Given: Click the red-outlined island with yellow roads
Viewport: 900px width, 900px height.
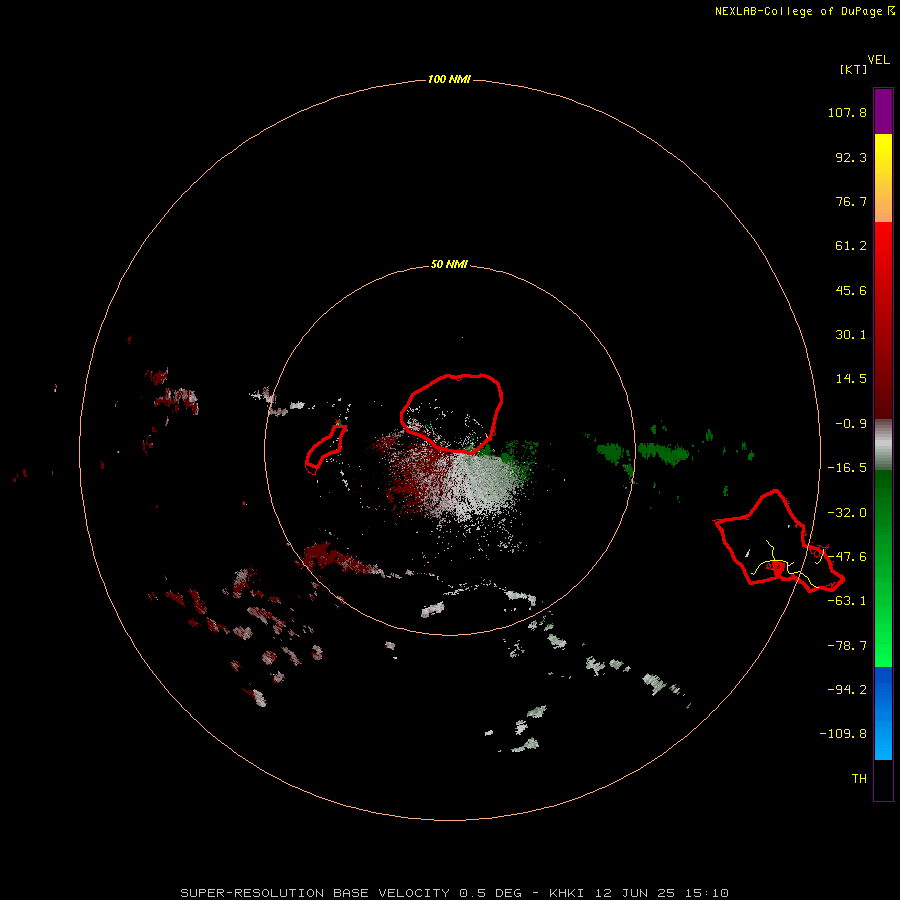Looking at the screenshot, I should (x=778, y=542).
